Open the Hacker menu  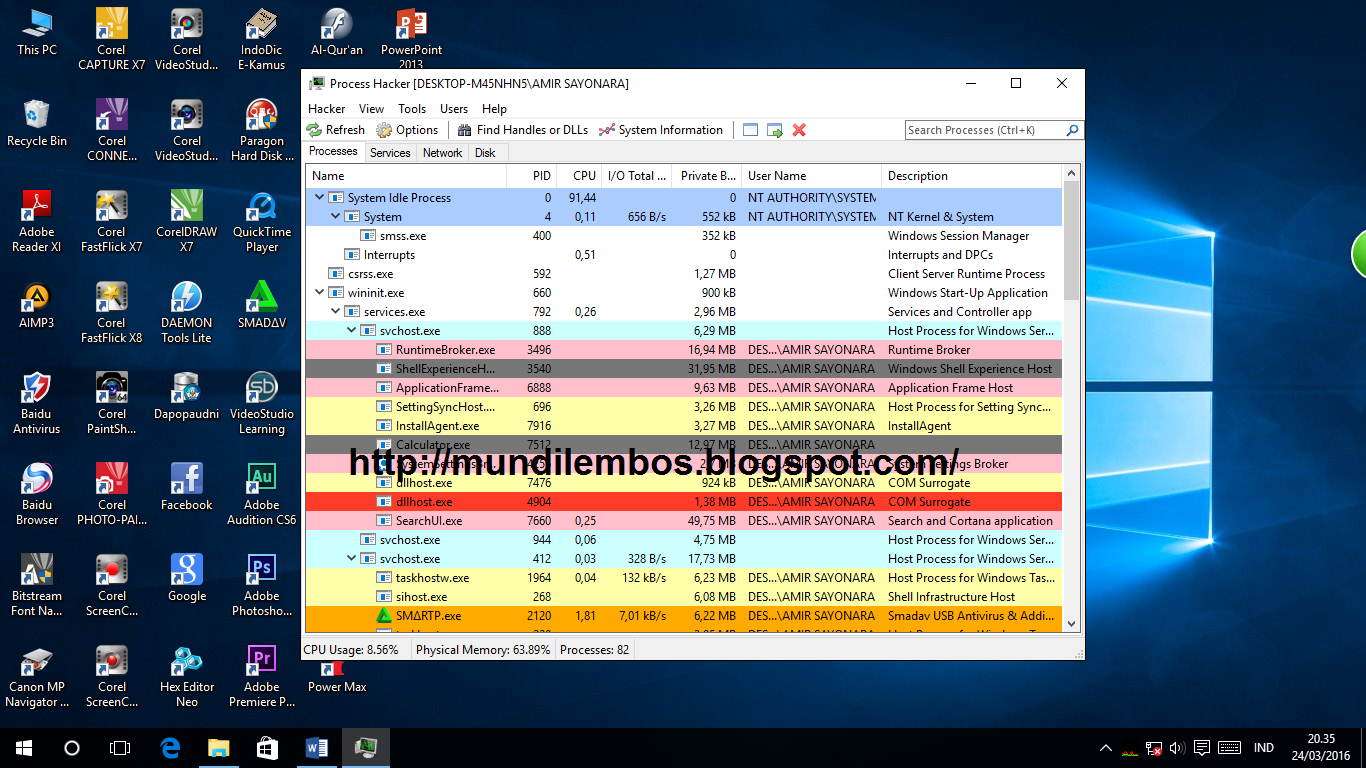click(327, 109)
